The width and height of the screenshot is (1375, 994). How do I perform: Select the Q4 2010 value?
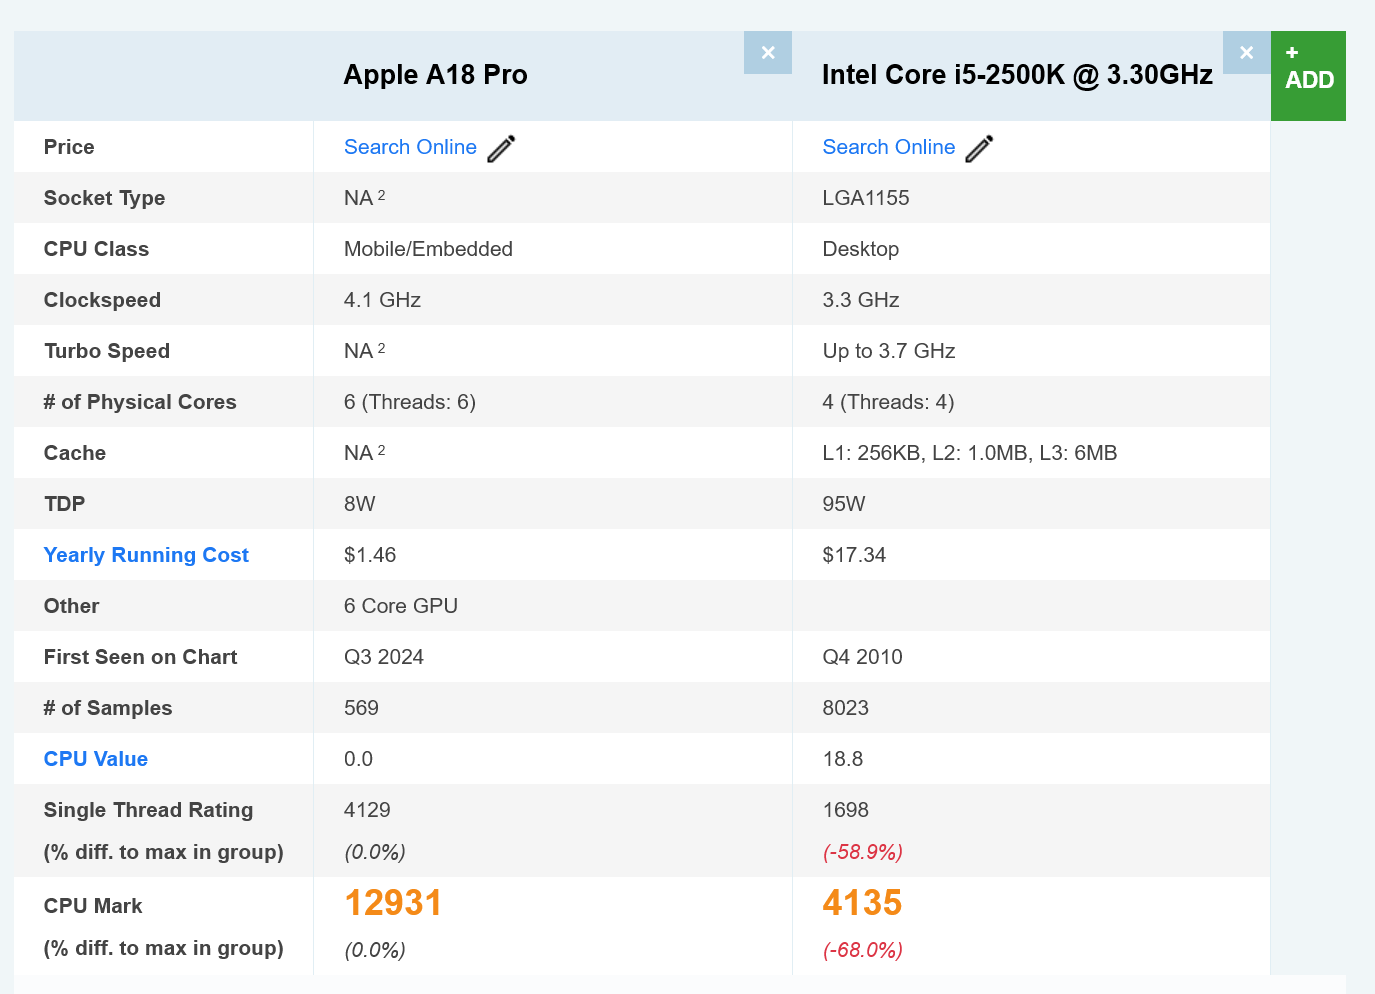(x=863, y=657)
